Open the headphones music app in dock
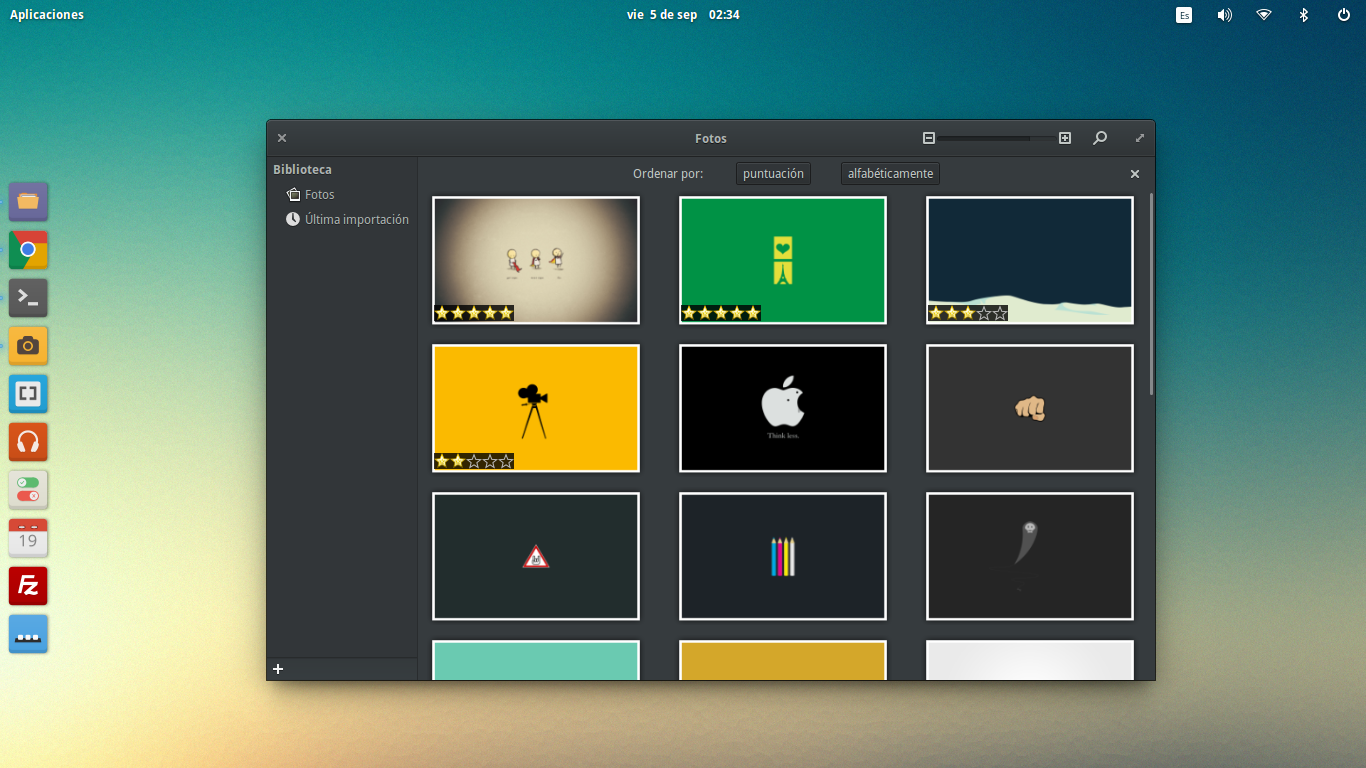Image resolution: width=1366 pixels, height=768 pixels. pyautogui.click(x=28, y=441)
